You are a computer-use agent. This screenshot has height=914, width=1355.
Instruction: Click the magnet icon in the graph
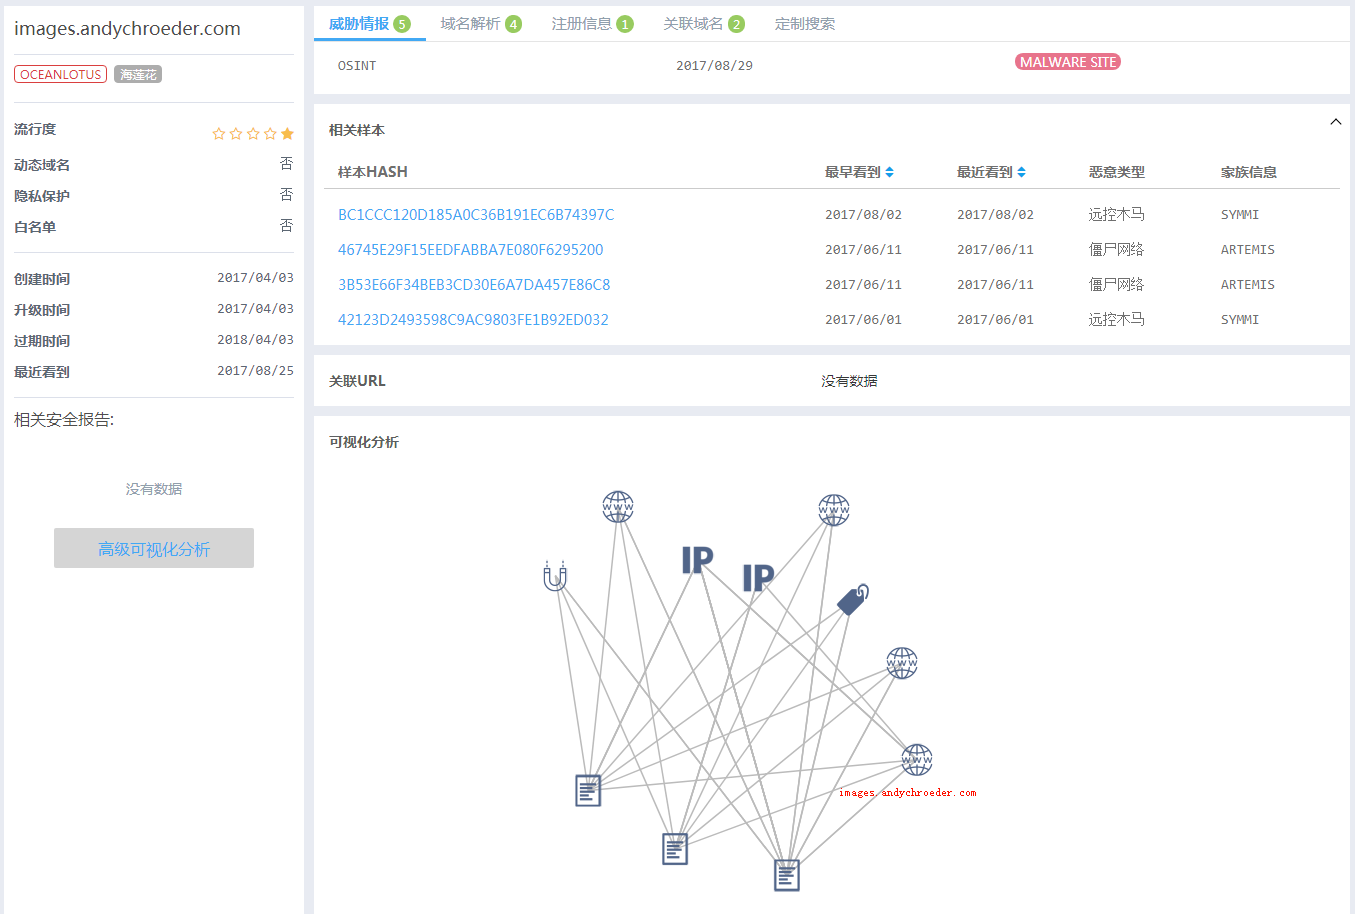pos(555,576)
